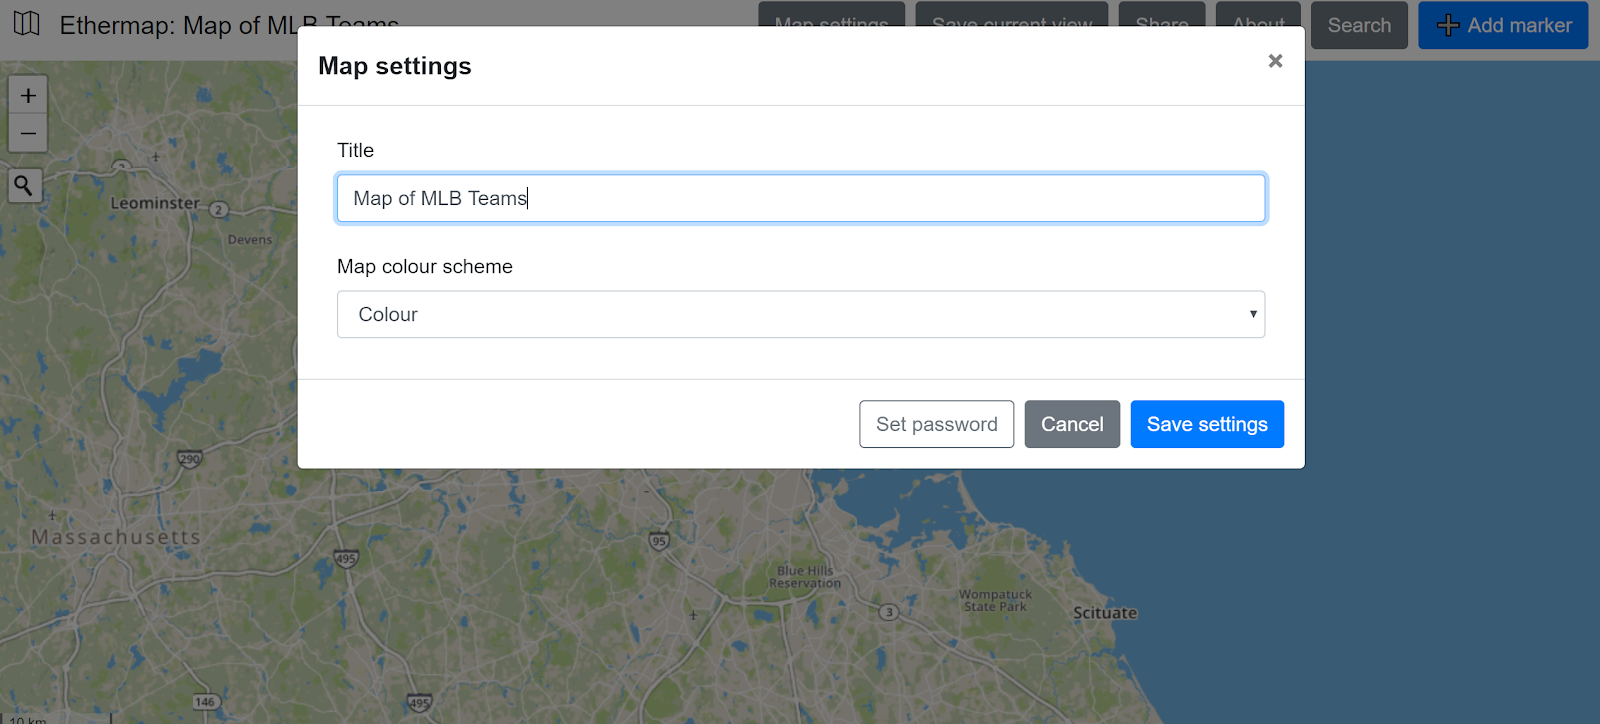
Task: Zoom in on the map
Action: [28, 96]
